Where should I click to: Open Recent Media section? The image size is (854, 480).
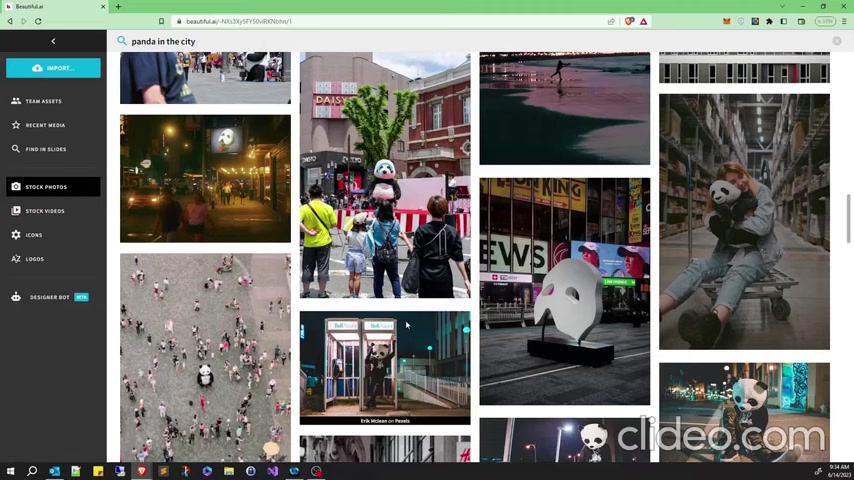(53, 125)
